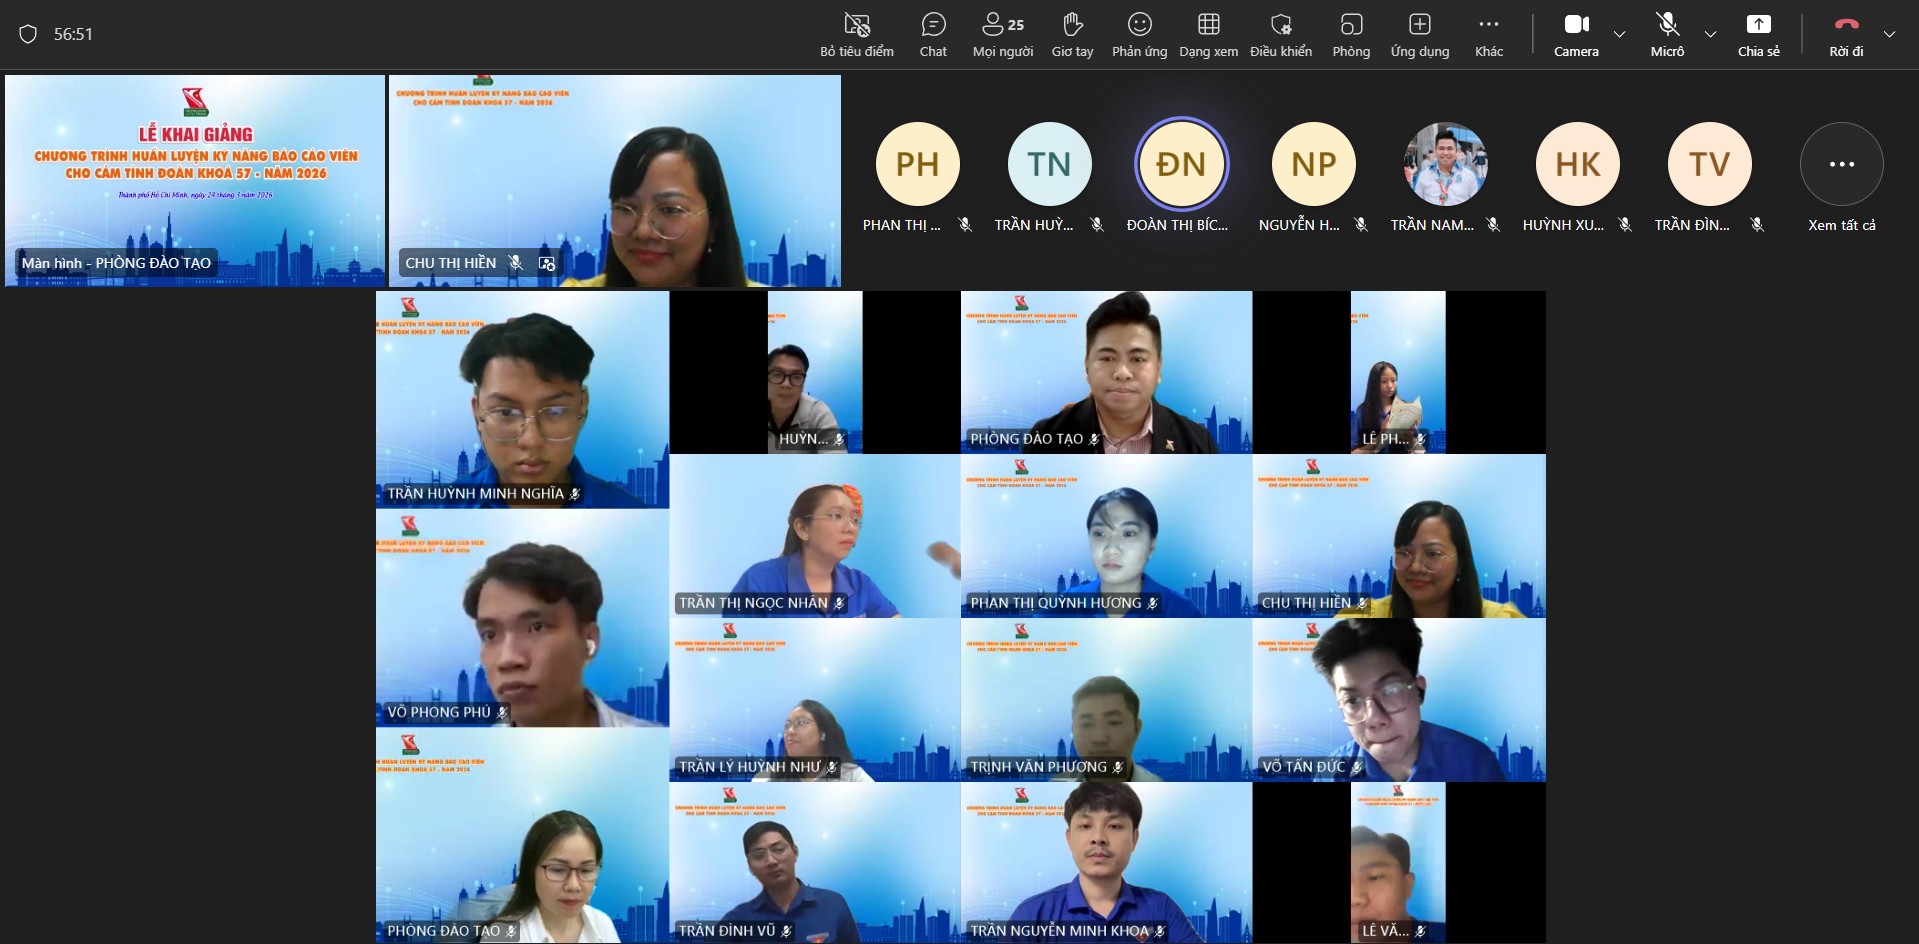Click Bỏ tiêu điểm spotlight icon
Image resolution: width=1919 pixels, height=944 pixels.
857,34
